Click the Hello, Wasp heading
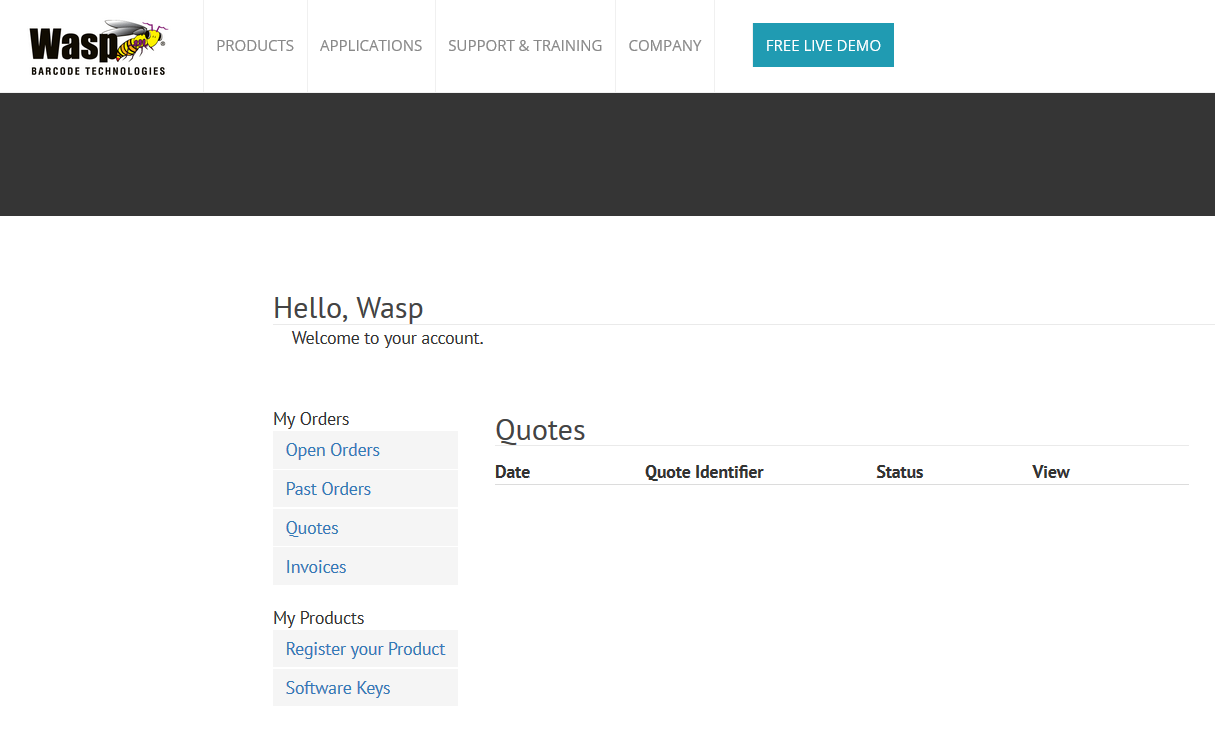This screenshot has height=731, width=1215. point(348,308)
